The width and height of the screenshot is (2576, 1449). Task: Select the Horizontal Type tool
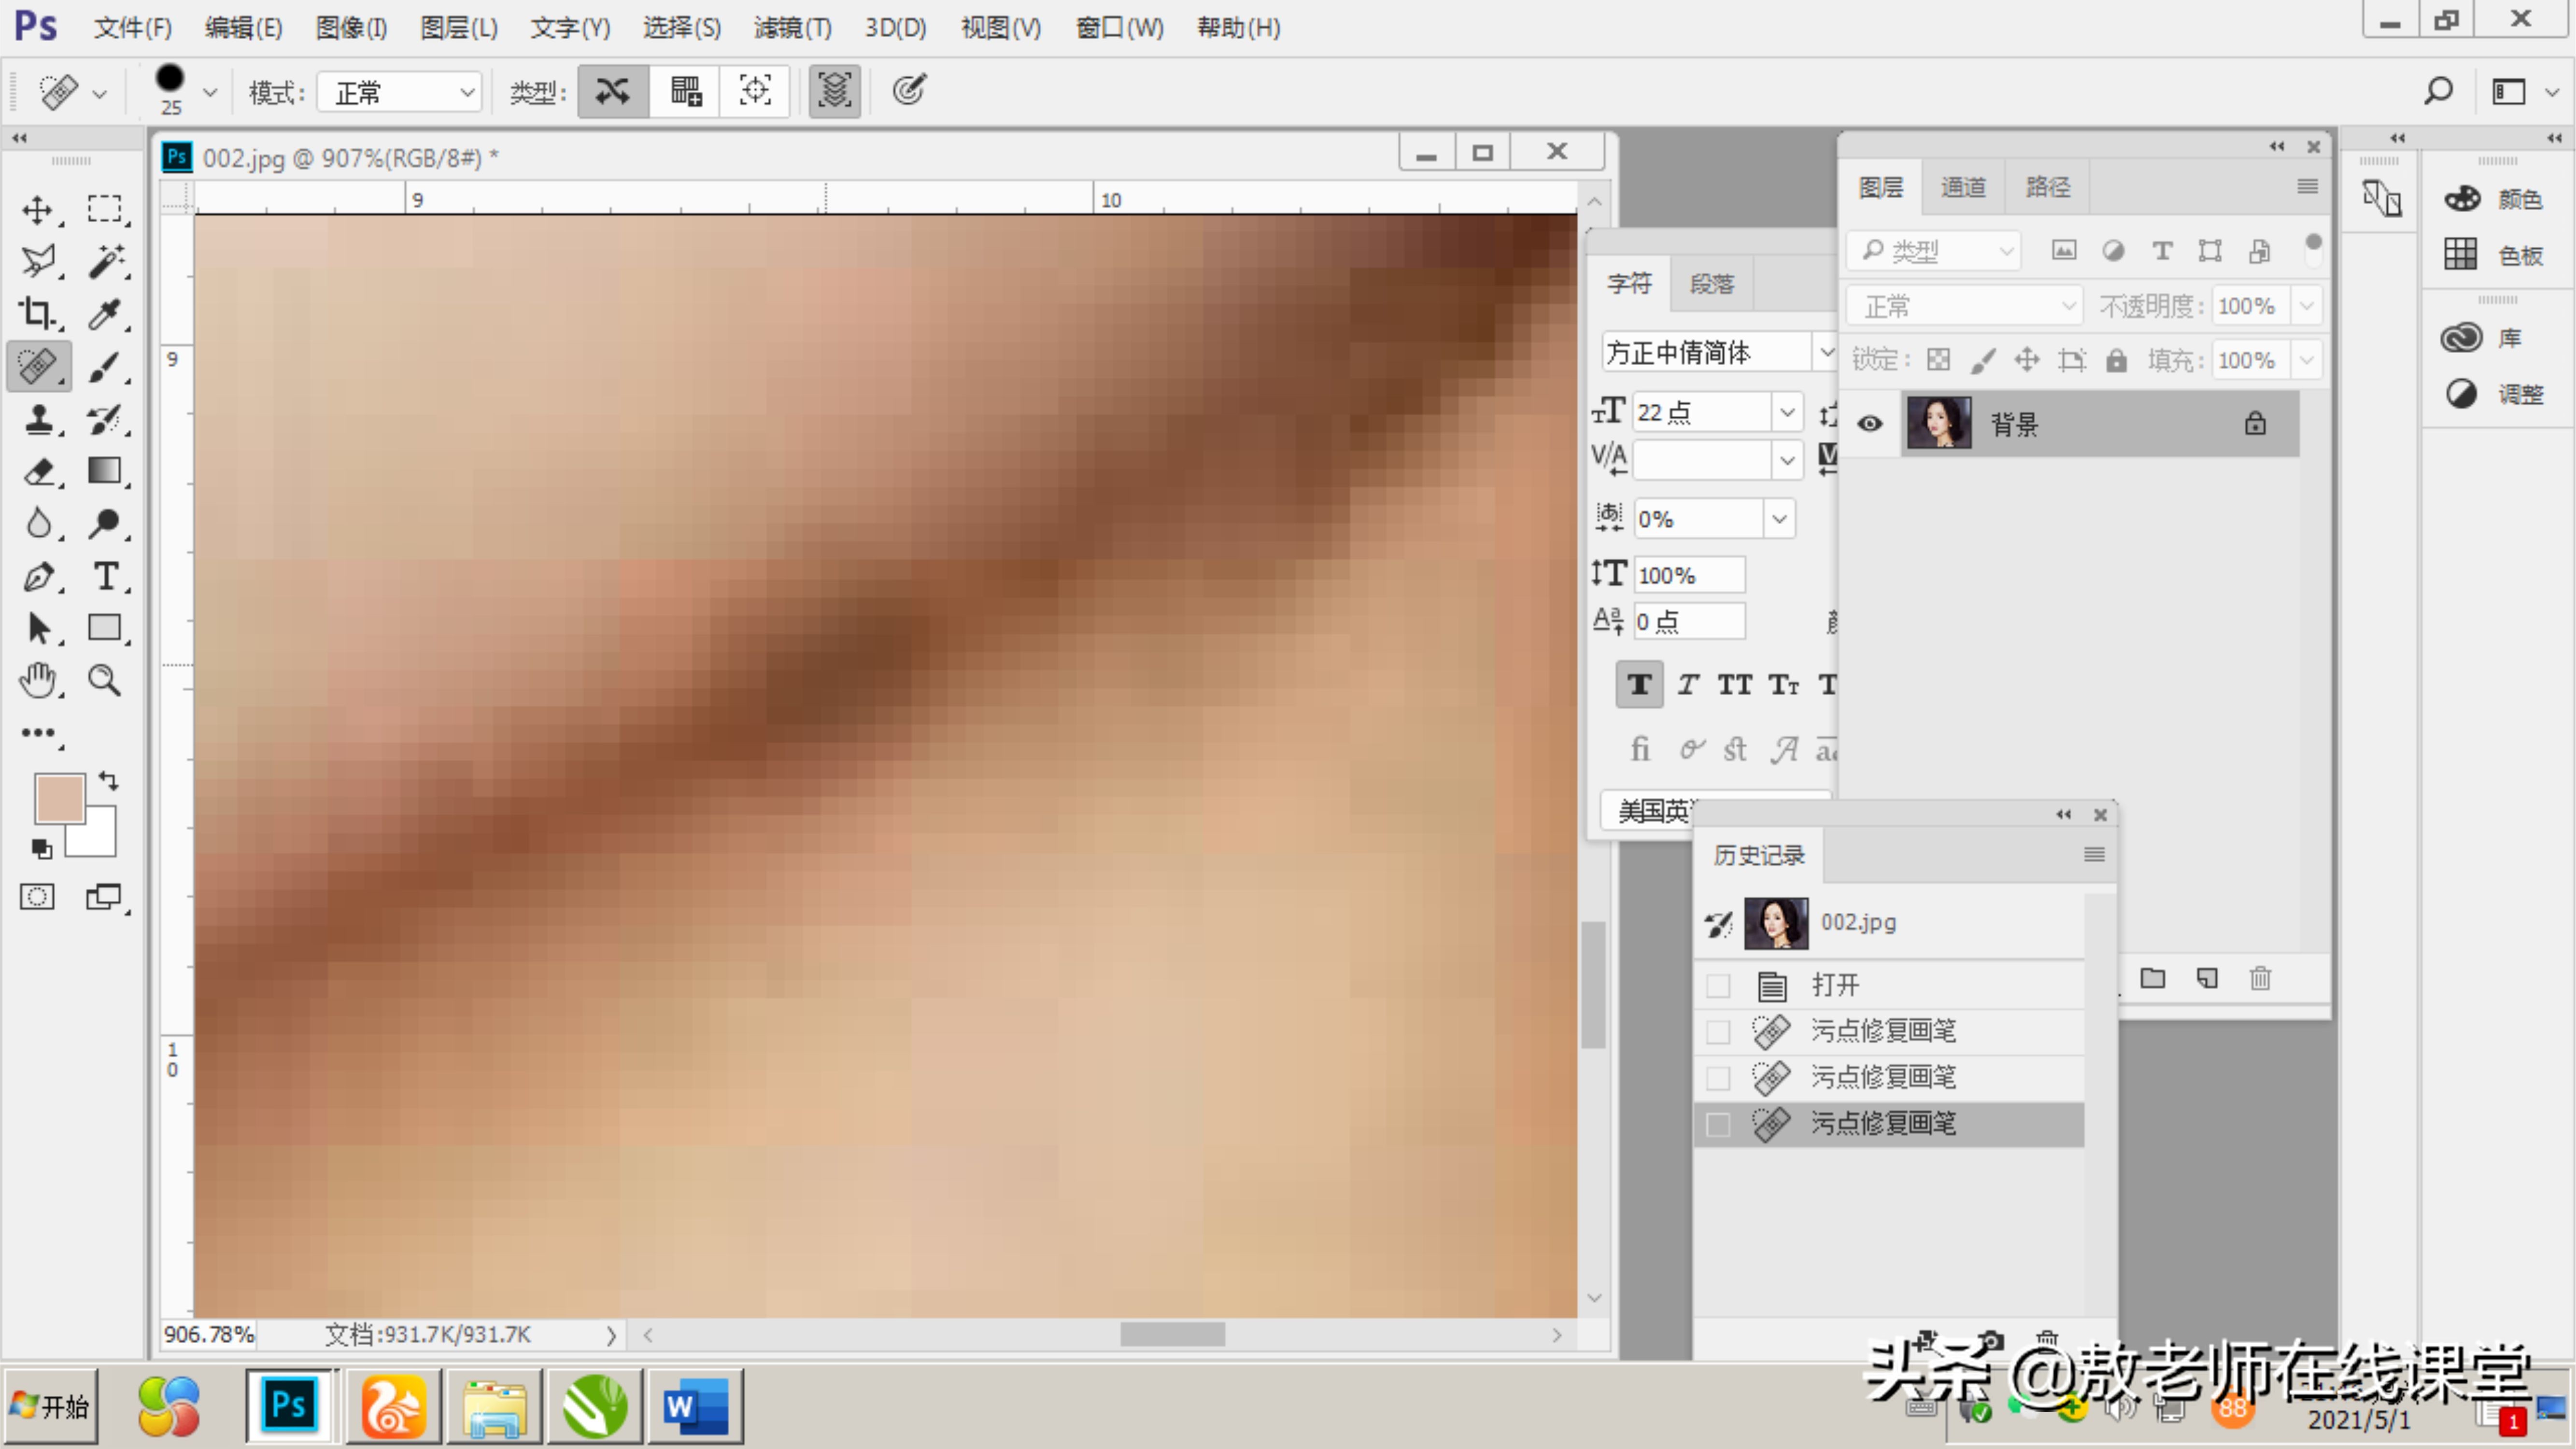(x=105, y=576)
